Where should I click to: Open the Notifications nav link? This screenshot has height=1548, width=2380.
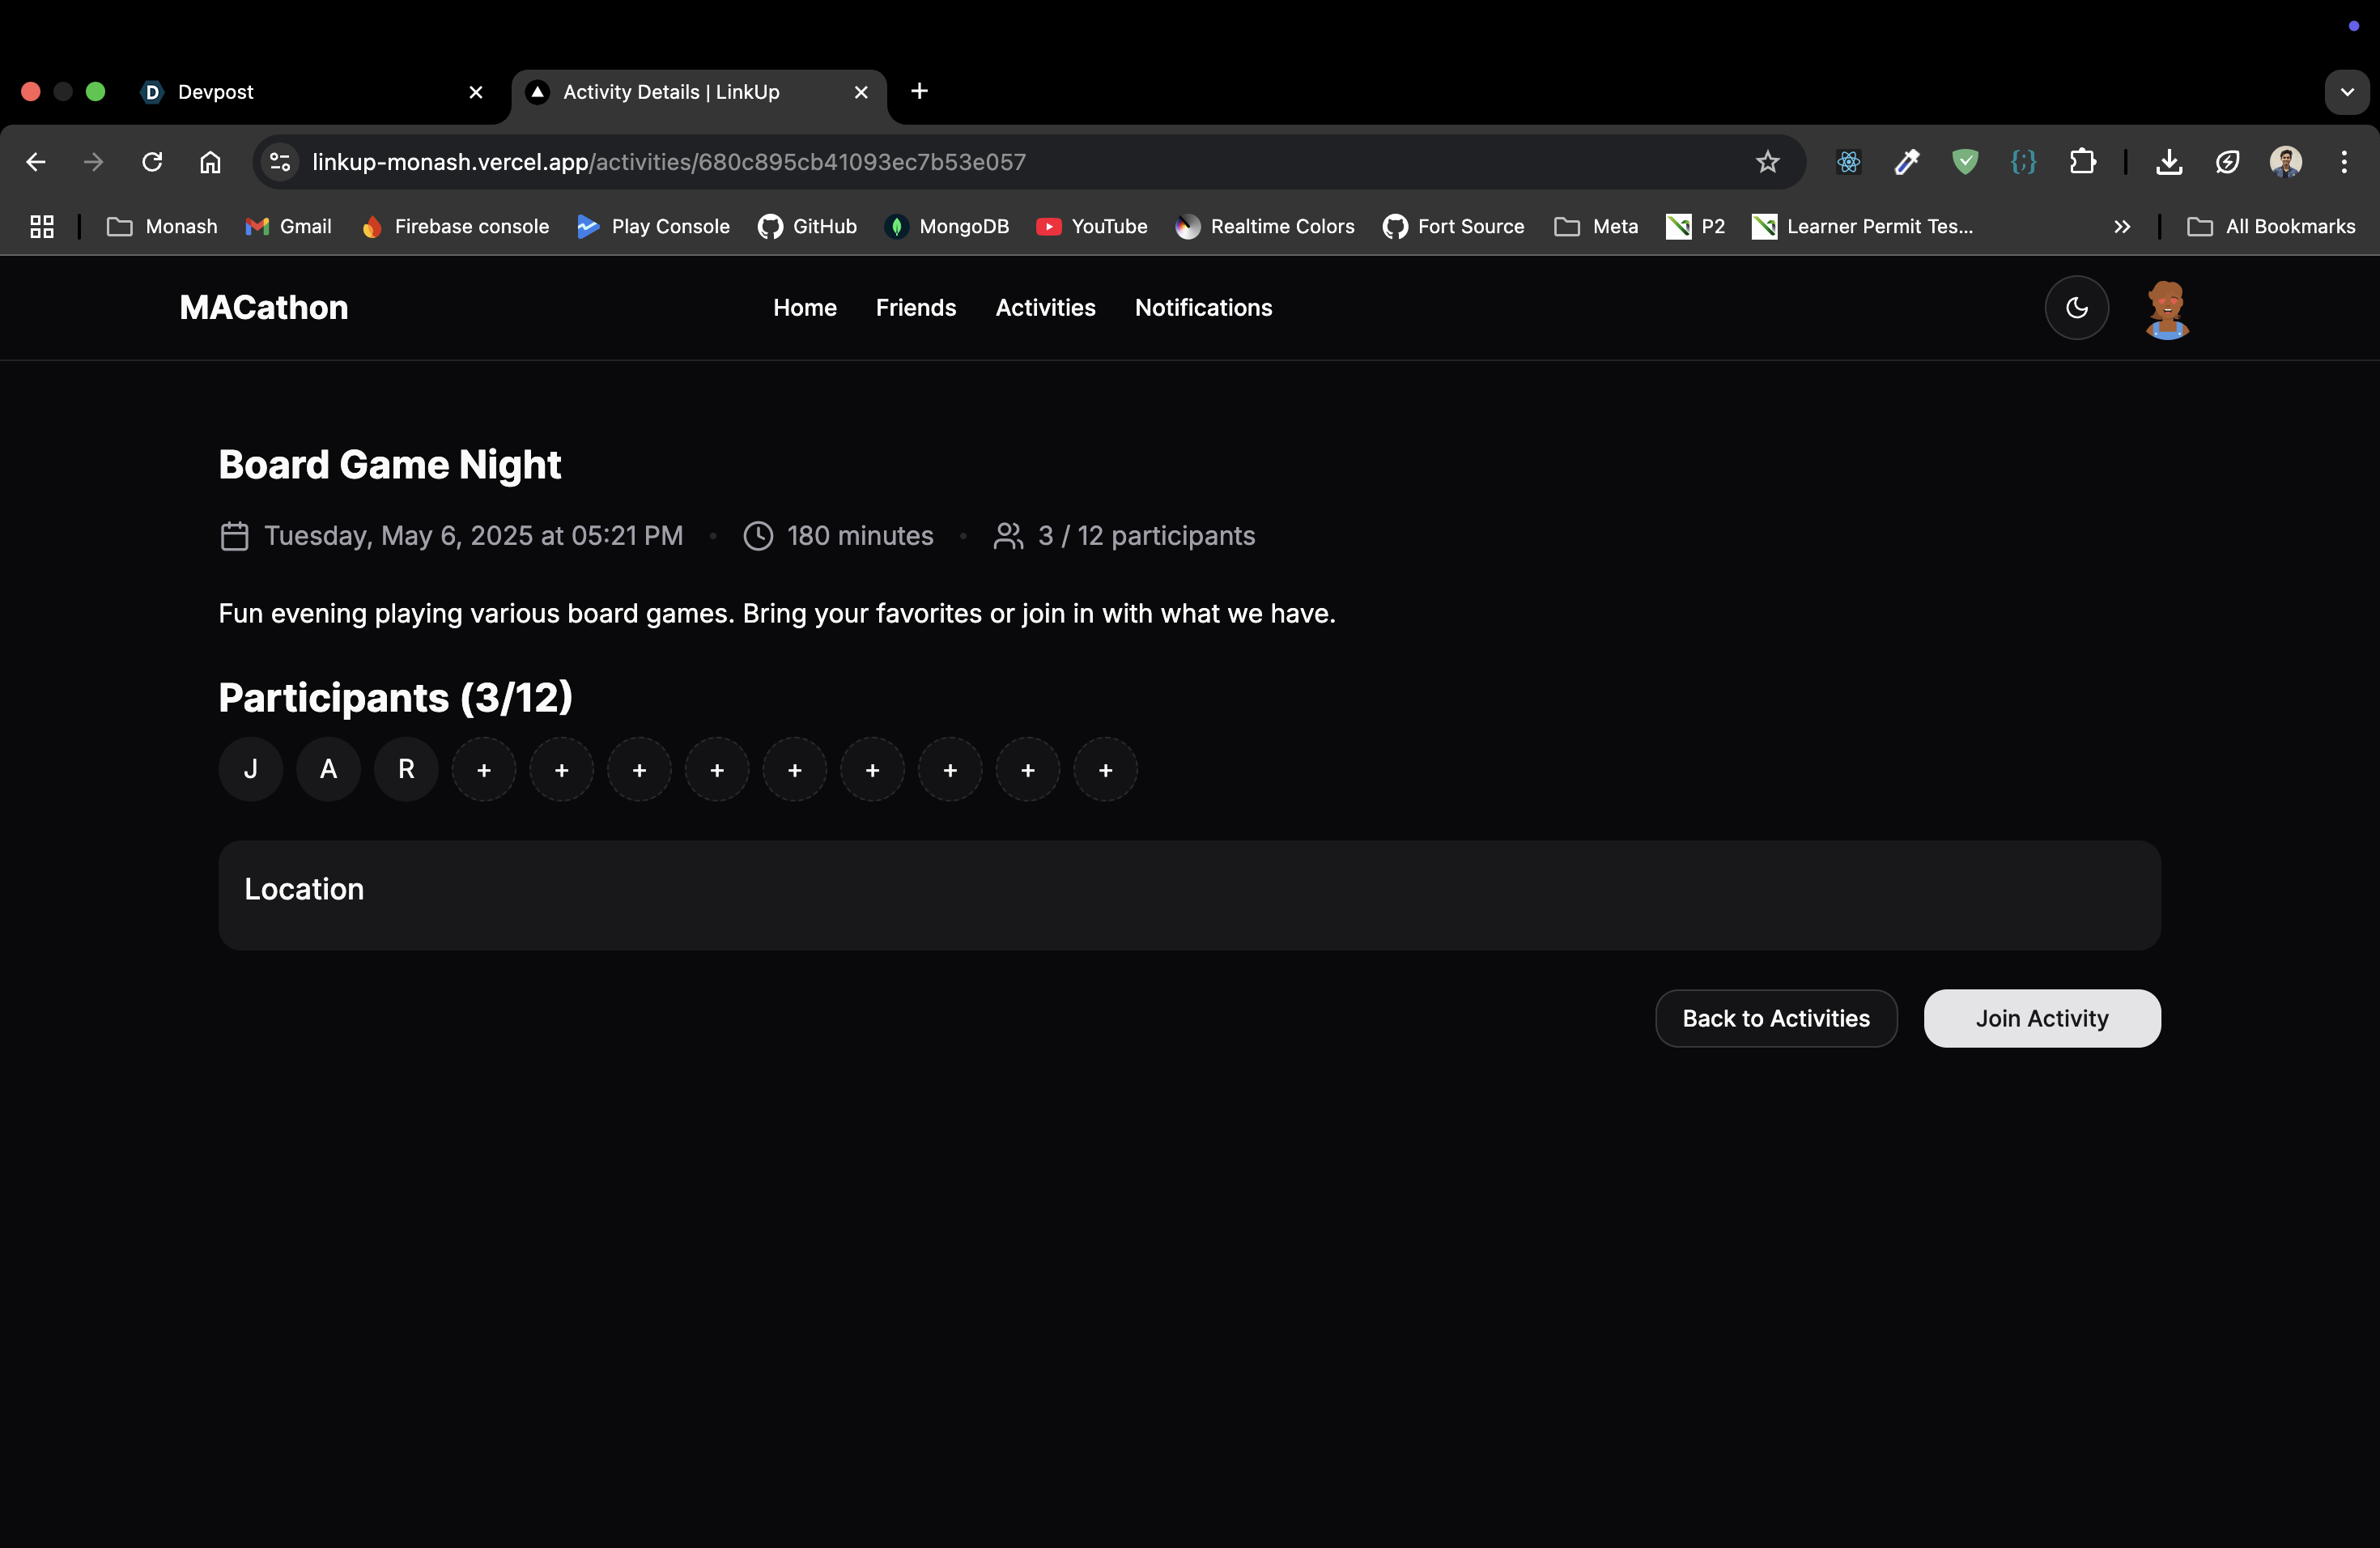(1203, 308)
